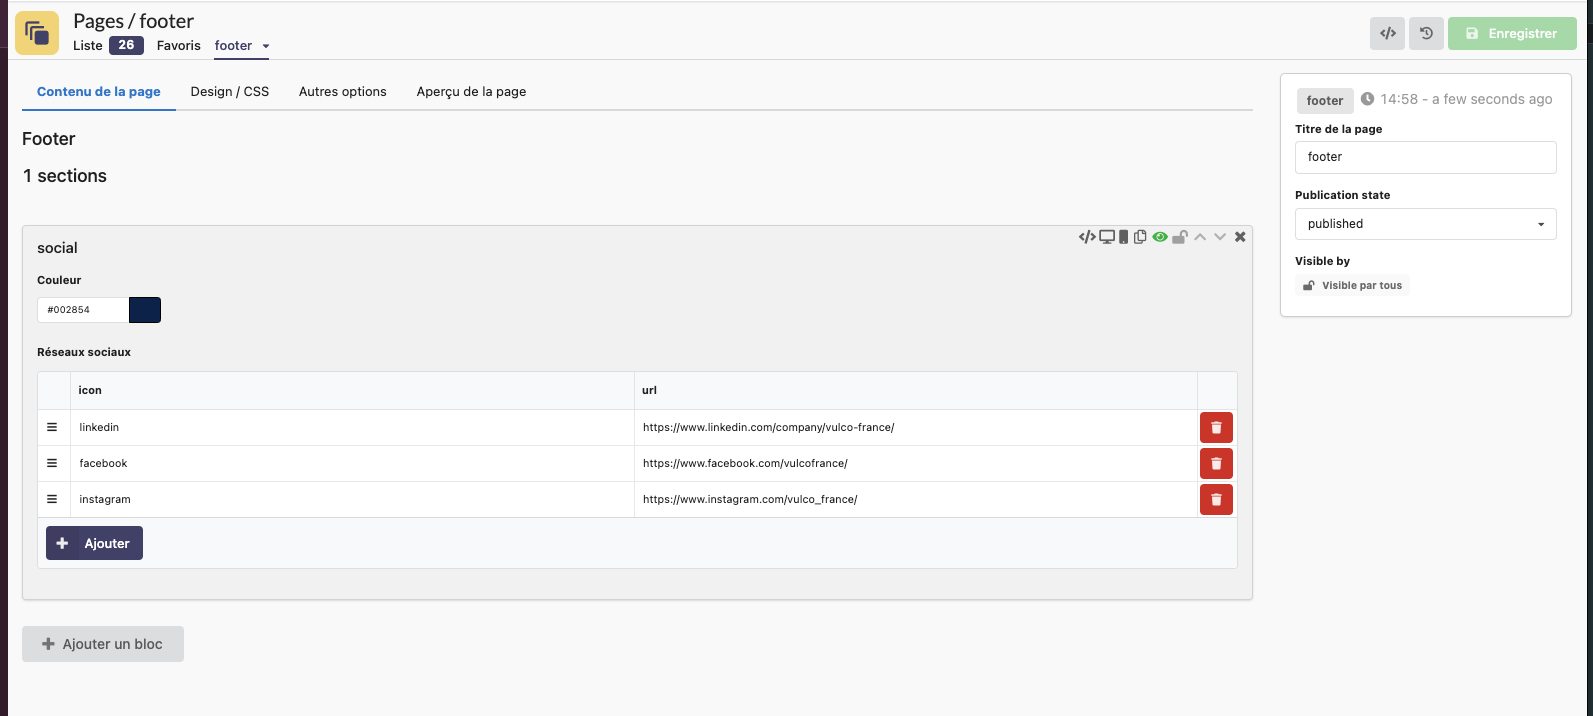Image resolution: width=1593 pixels, height=716 pixels.
Task: Switch to the Design / CSS tab
Action: pyautogui.click(x=230, y=91)
